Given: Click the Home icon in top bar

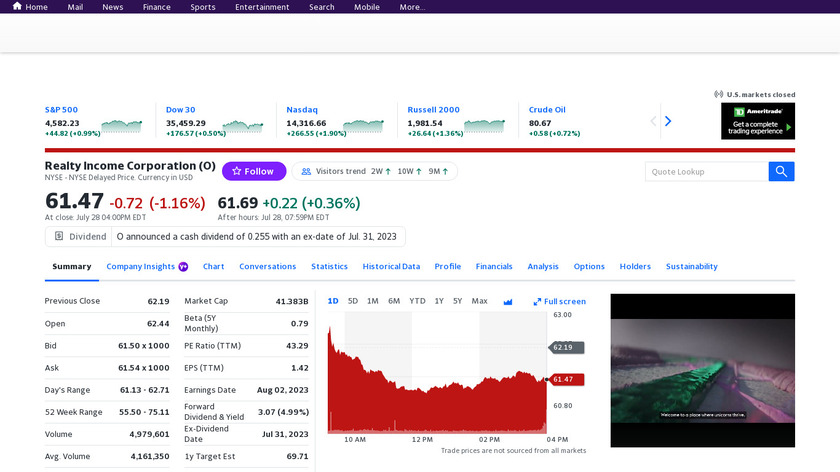Looking at the screenshot, I should coord(17,7).
